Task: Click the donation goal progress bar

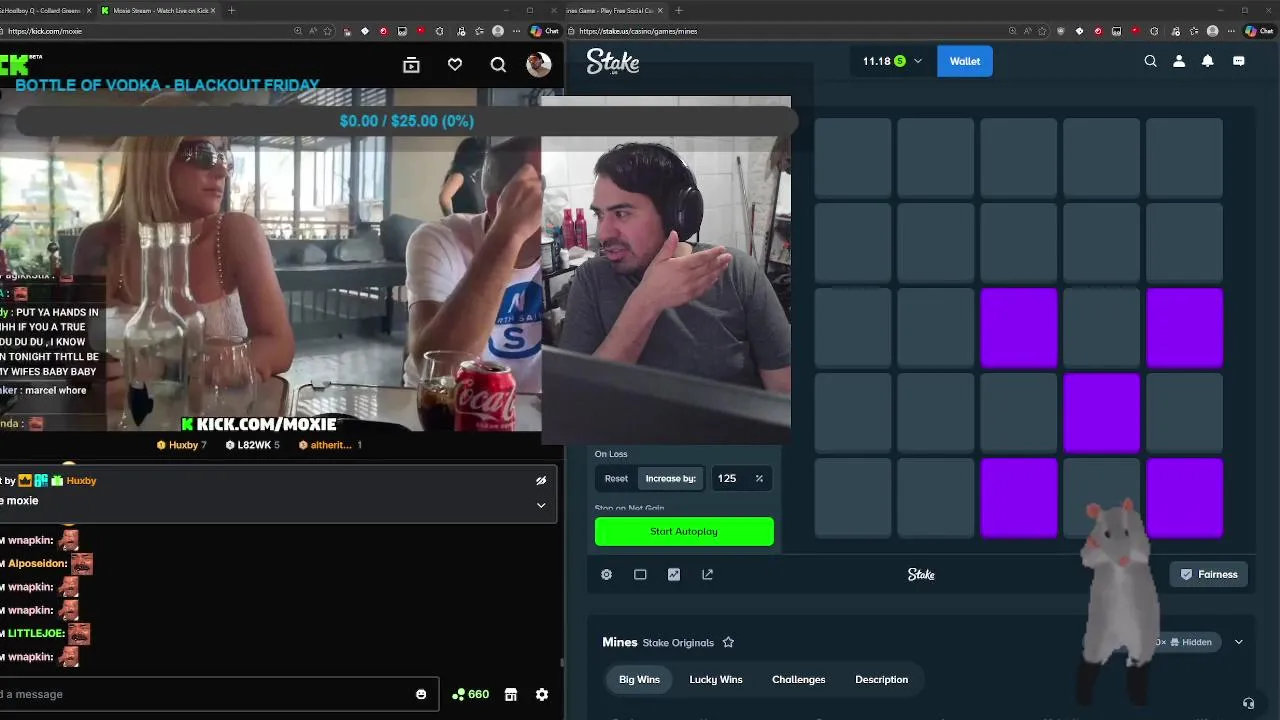Action: pyautogui.click(x=407, y=121)
